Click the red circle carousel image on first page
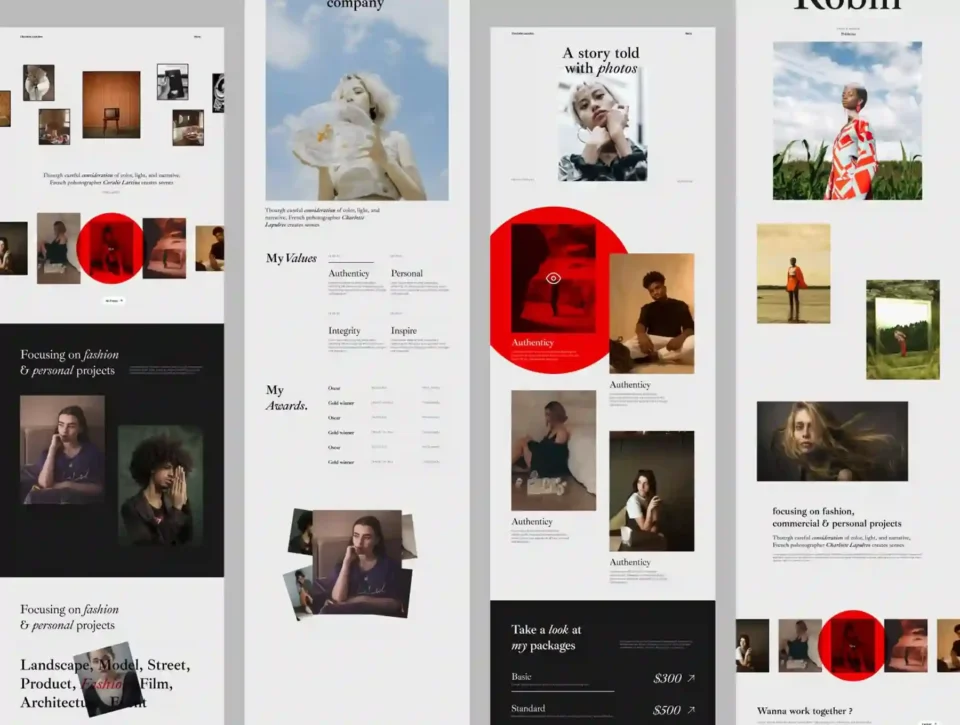Image resolution: width=960 pixels, height=725 pixels. coord(110,248)
